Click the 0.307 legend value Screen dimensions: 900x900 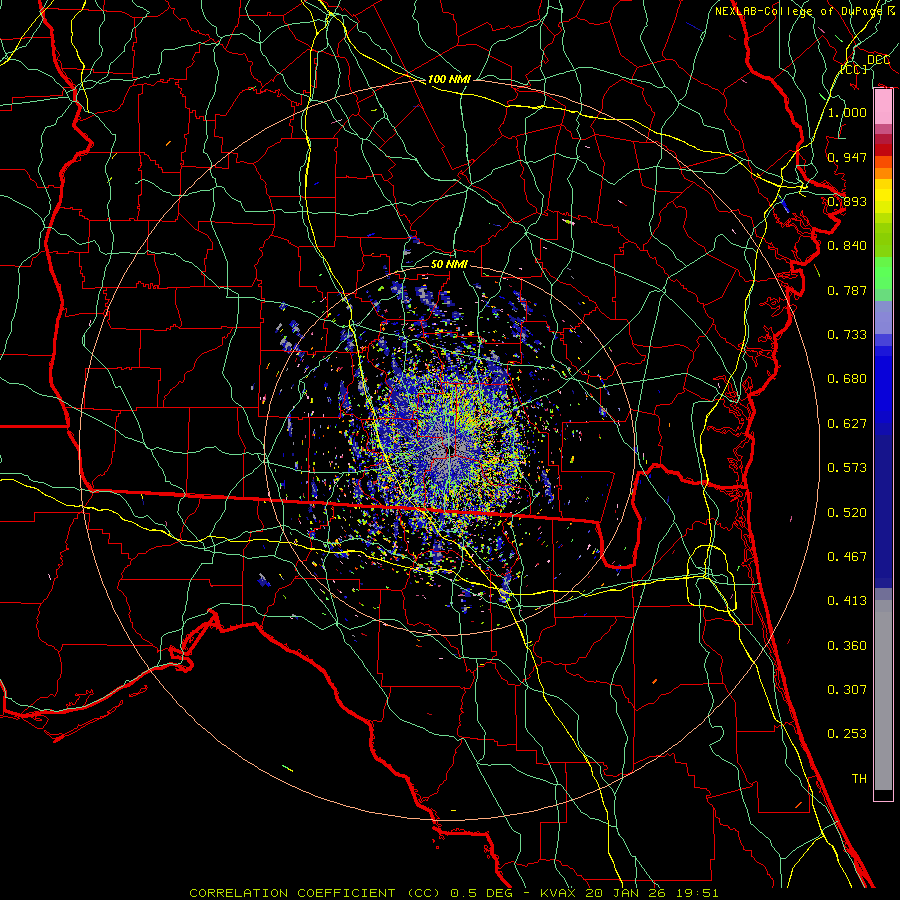tap(847, 690)
